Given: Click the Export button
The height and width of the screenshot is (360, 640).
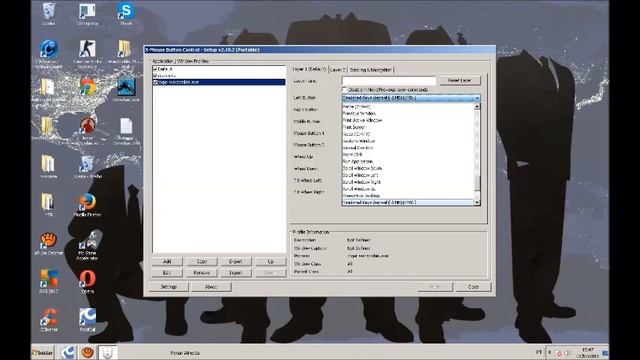Looking at the screenshot, I should (x=236, y=261).
